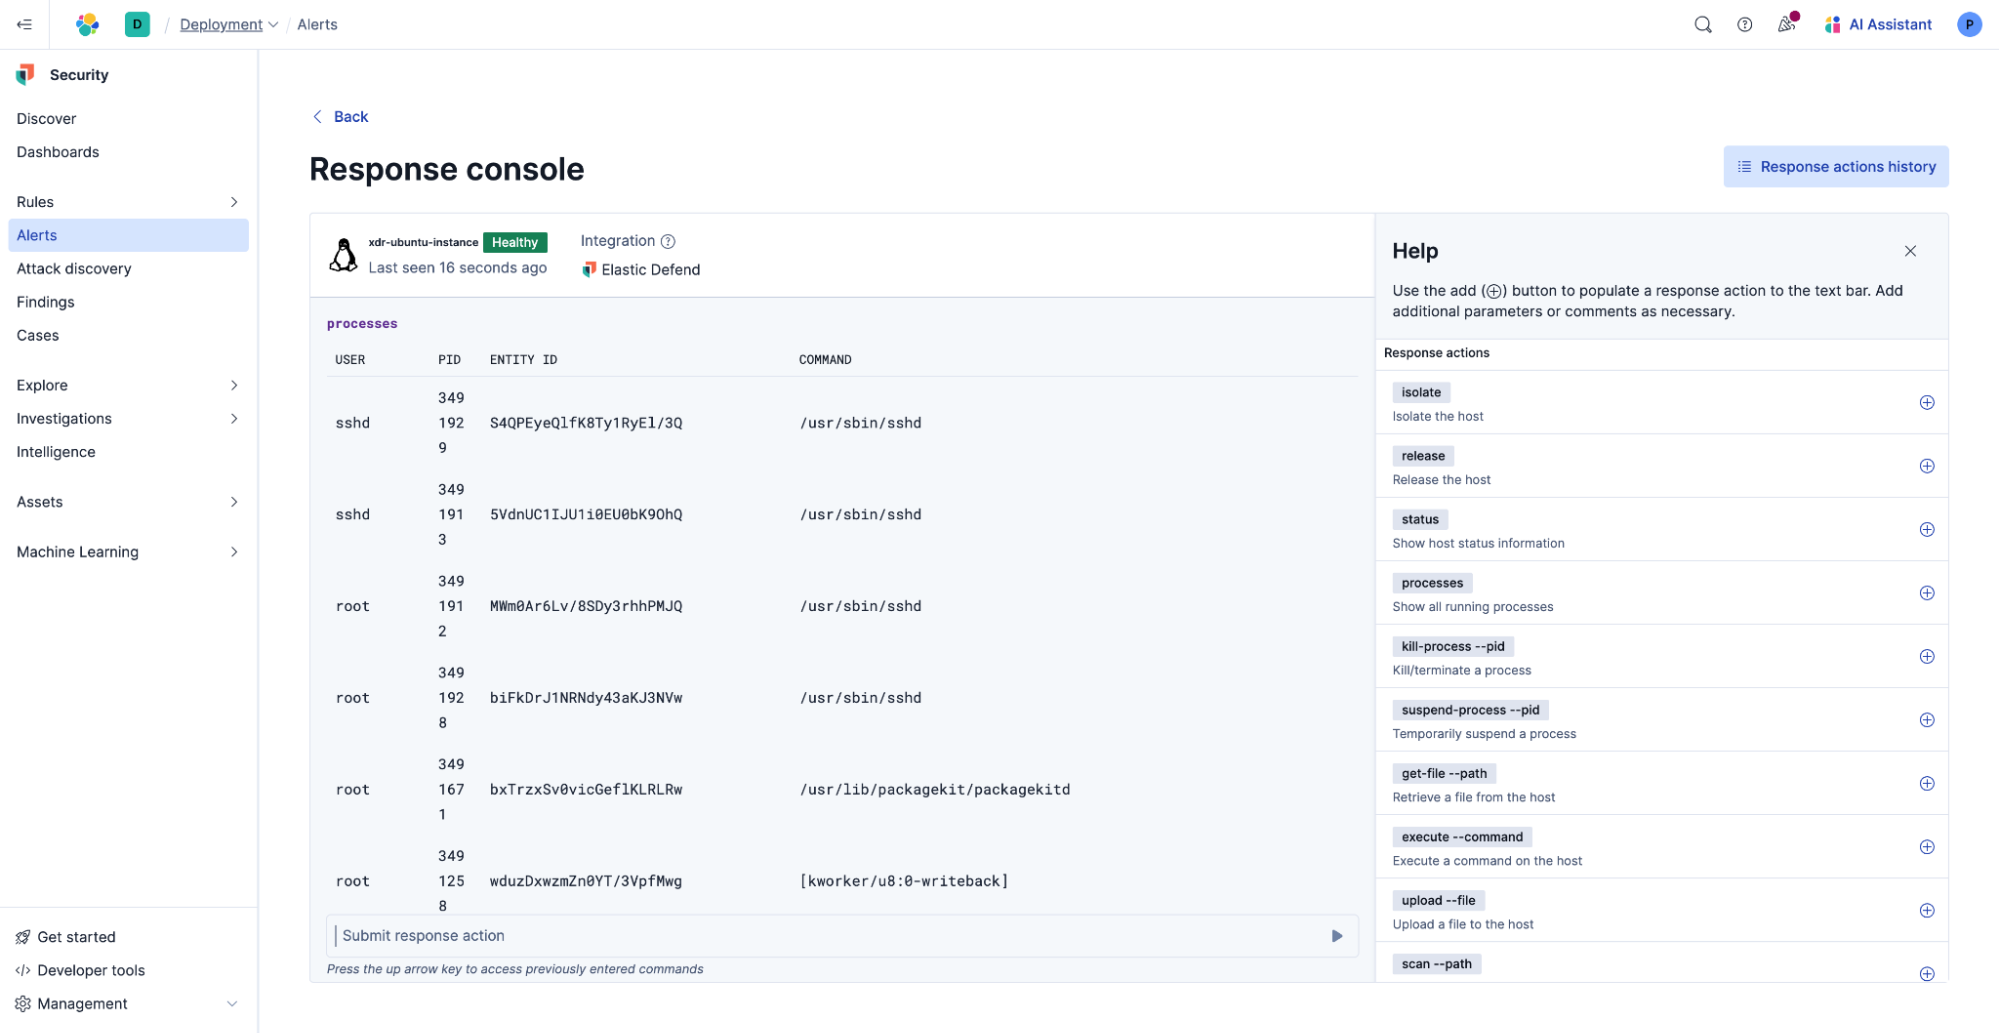Add the kill-process command via its plus icon
Image resolution: width=1999 pixels, height=1033 pixels.
coord(1927,657)
